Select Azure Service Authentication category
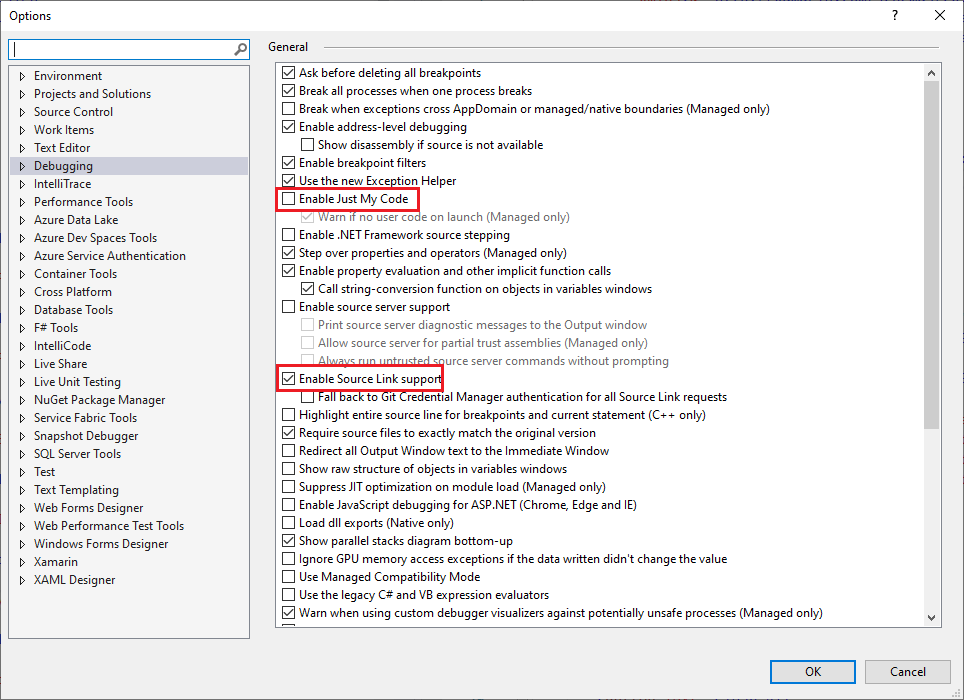 pos(109,256)
